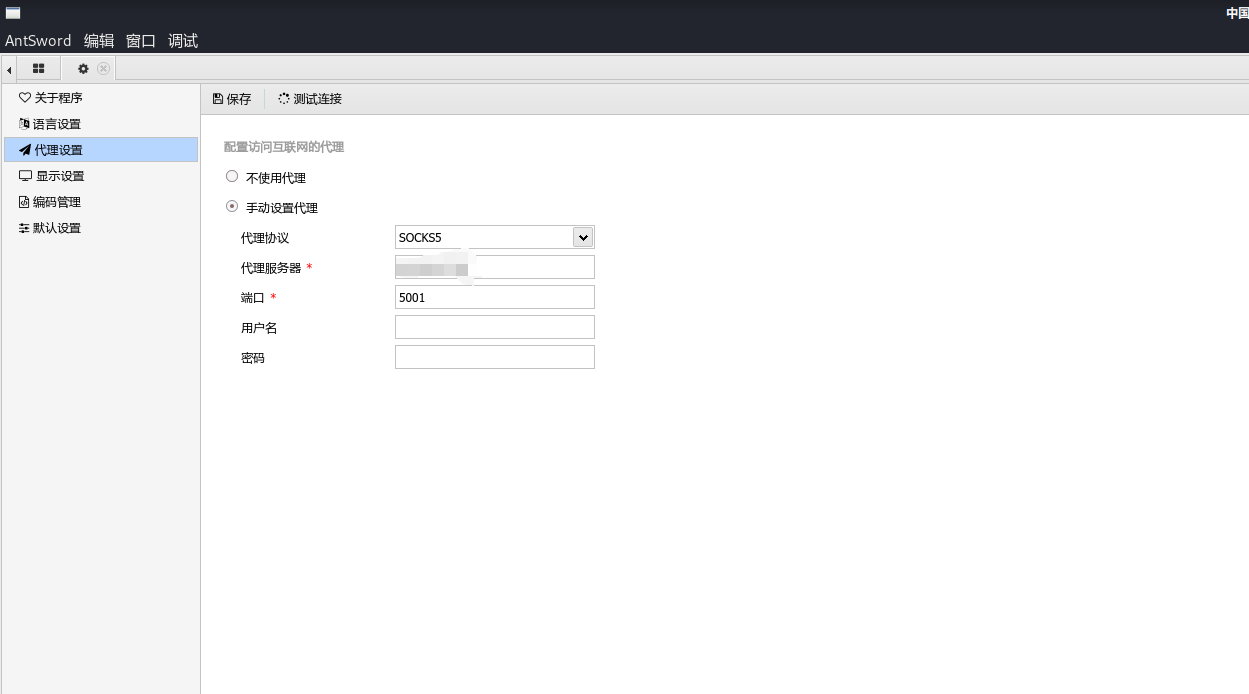Close the settings tab with X icon

(103, 68)
